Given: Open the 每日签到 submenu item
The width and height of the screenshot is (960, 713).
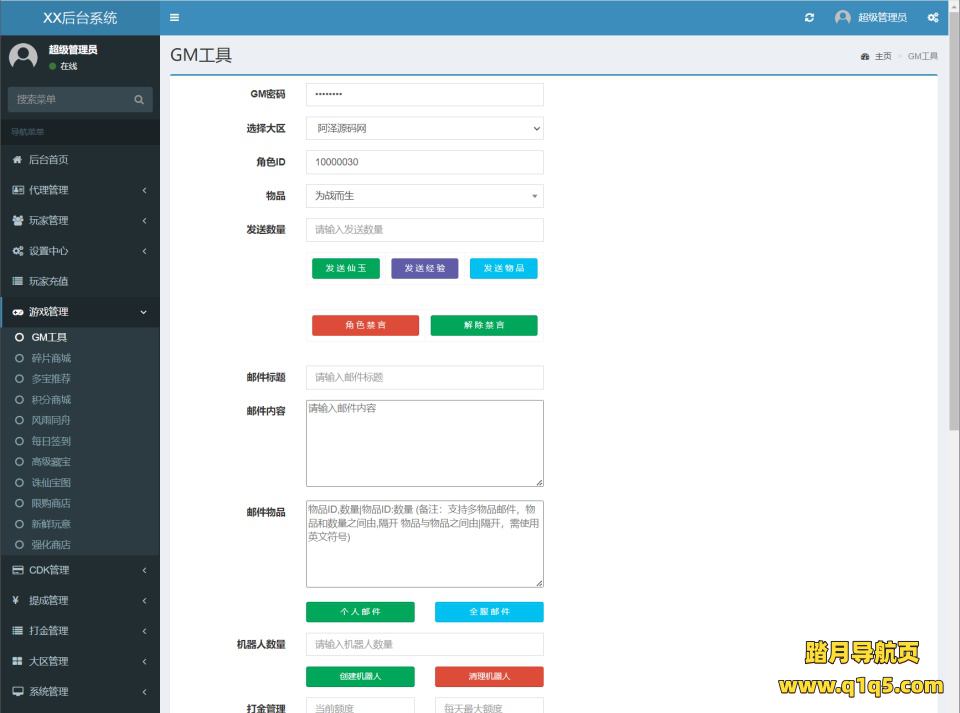Looking at the screenshot, I should [x=51, y=441].
